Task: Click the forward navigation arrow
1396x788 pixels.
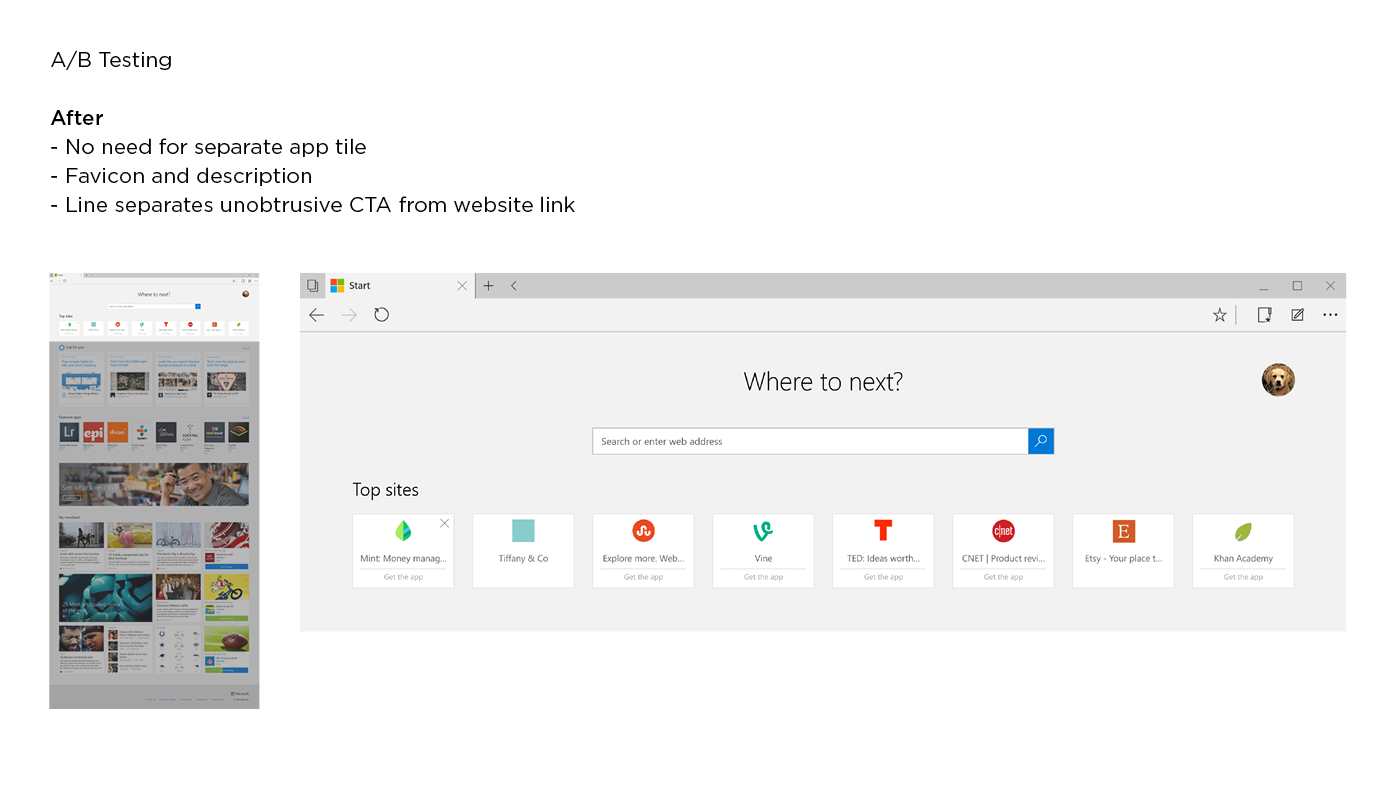Action: tap(349, 315)
